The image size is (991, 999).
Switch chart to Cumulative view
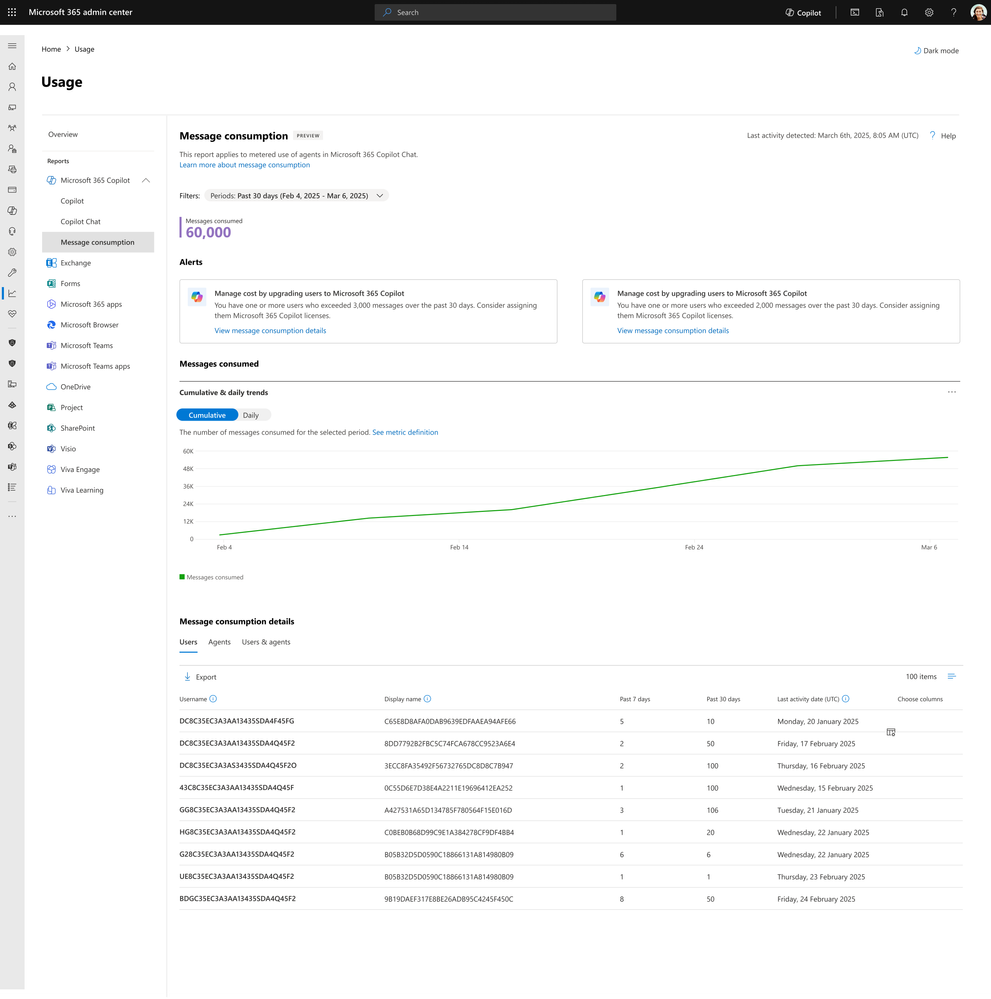pos(207,415)
